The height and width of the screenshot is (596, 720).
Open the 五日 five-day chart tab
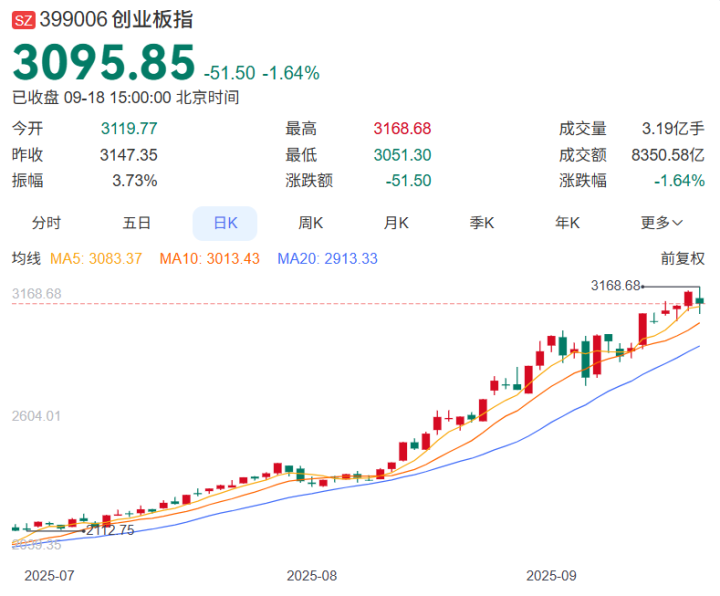[x=136, y=223]
